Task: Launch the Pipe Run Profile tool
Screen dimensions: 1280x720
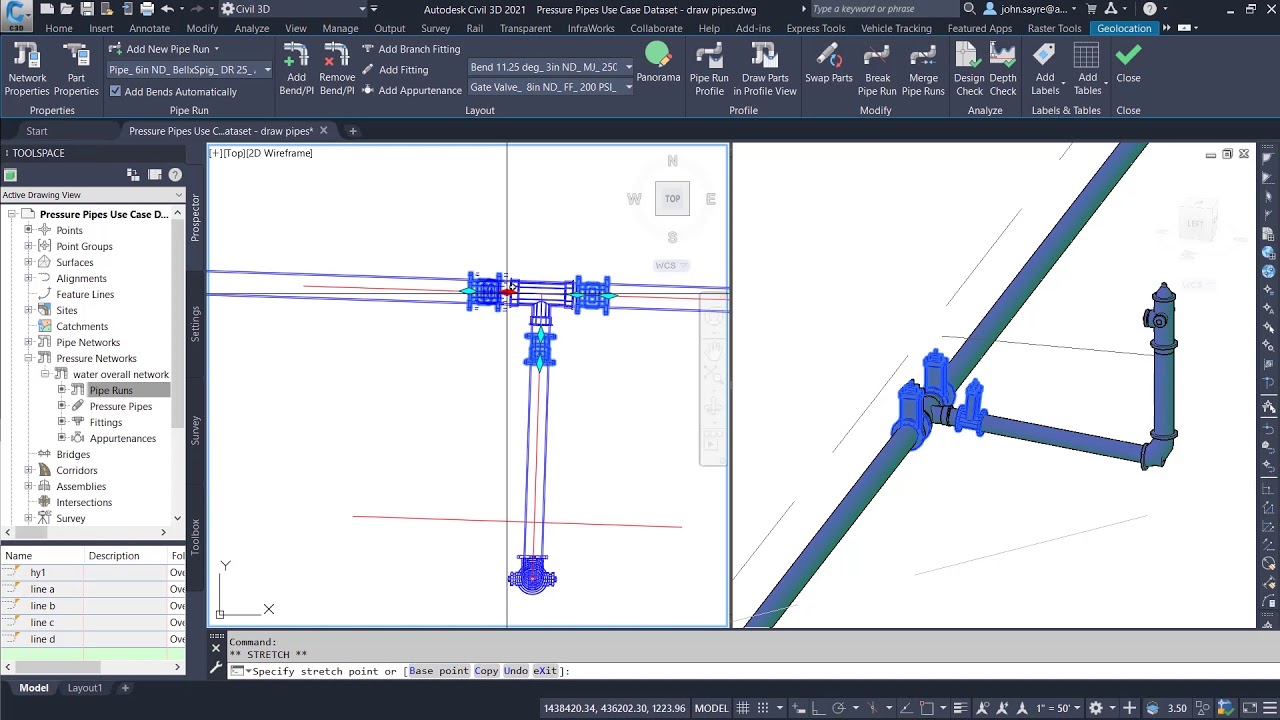Action: click(709, 69)
